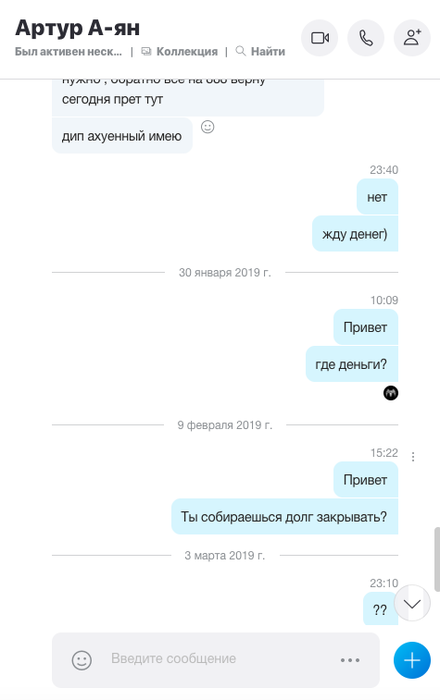This screenshot has width=440, height=700.
Task: Click the chat vertical scrollbar
Action: click(437, 559)
